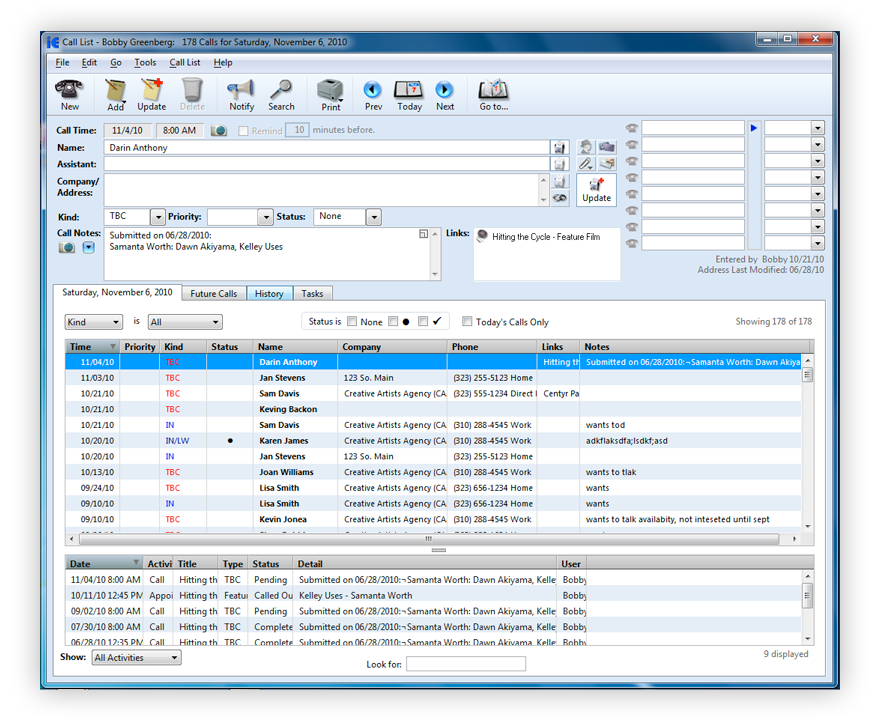
Task: Click the New call telephone icon
Action: [x=69, y=90]
